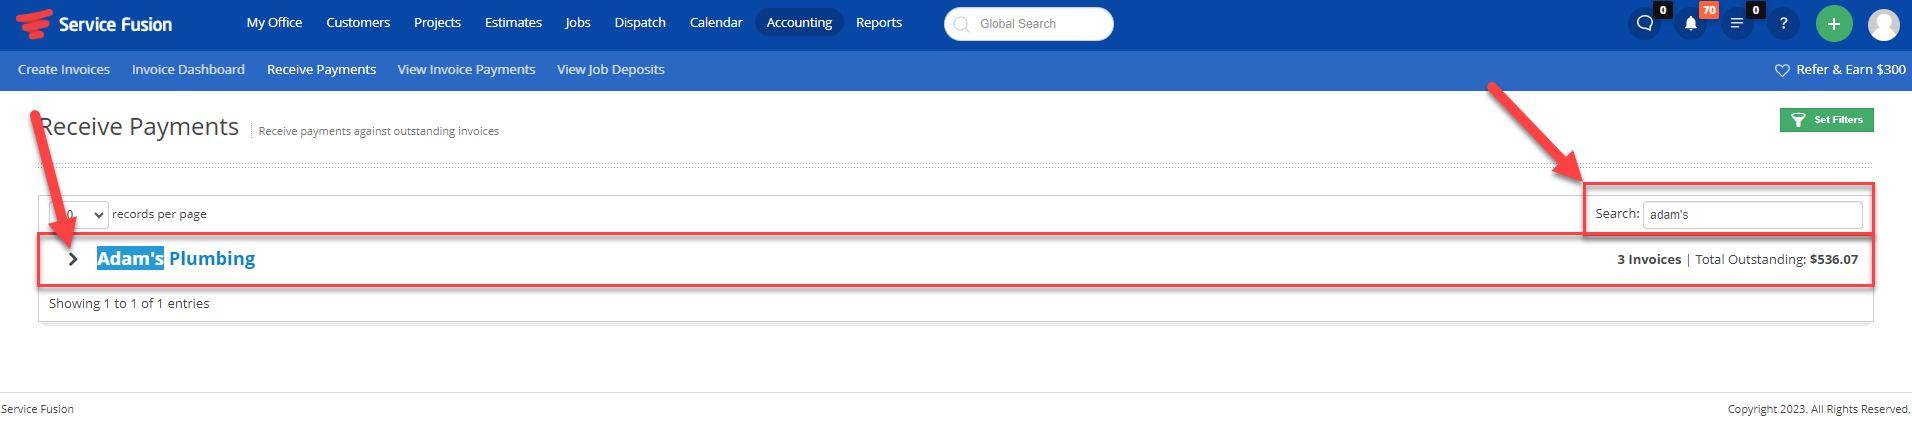Open the notifications bell icon
Screen dimensions: 1912x427
pyautogui.click(x=1691, y=24)
